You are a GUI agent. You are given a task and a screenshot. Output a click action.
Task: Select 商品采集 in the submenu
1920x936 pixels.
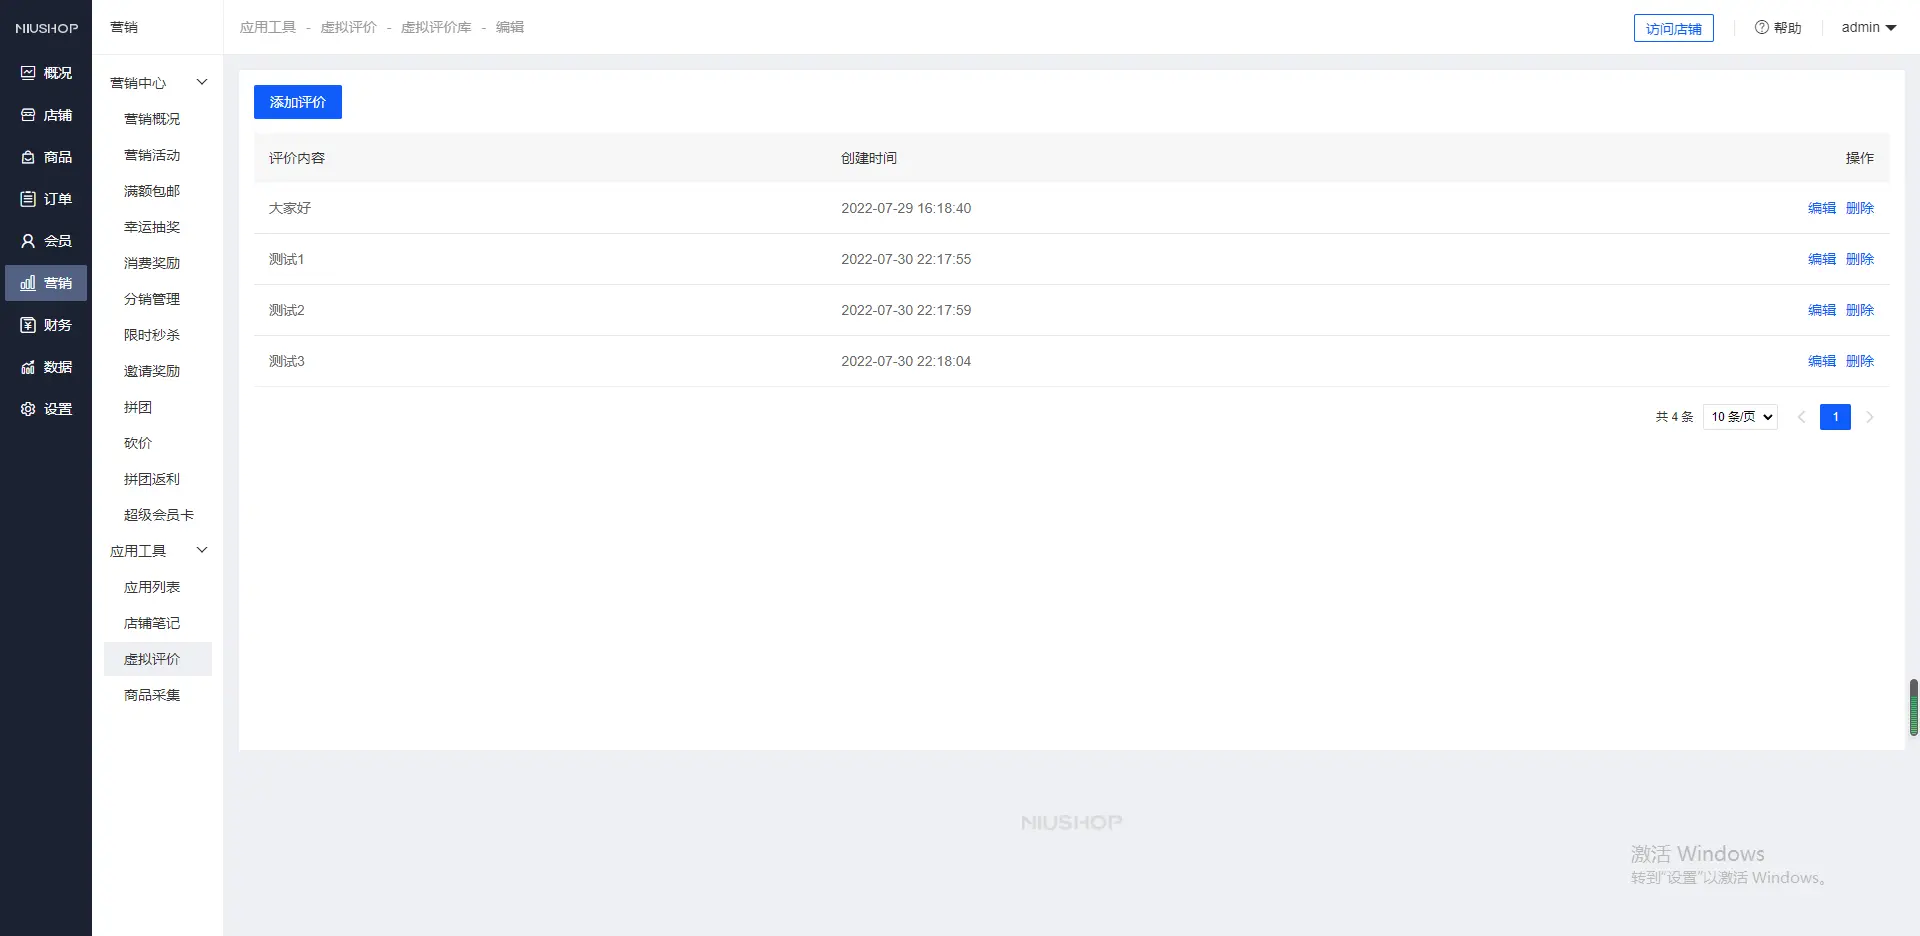152,695
